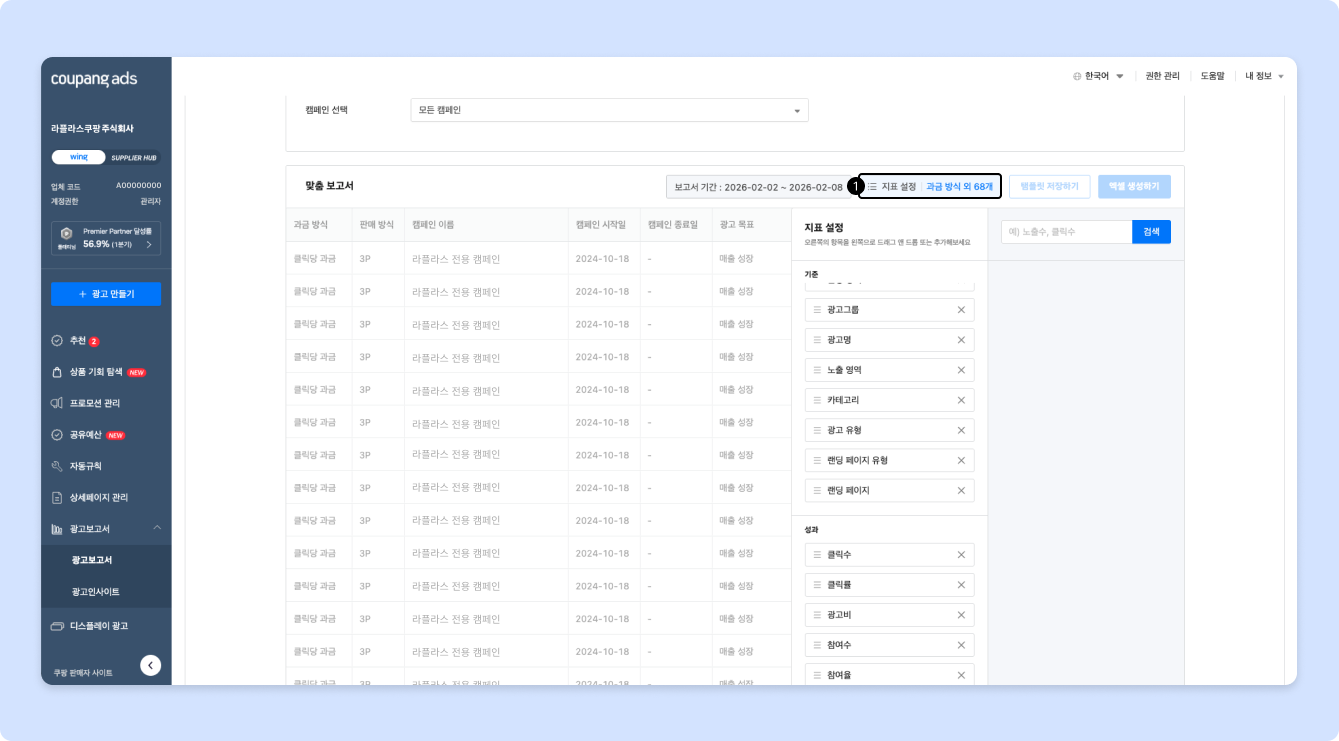Collapse the 광고보고서 sidebar section
This screenshot has height=741, width=1339.
(x=156, y=528)
